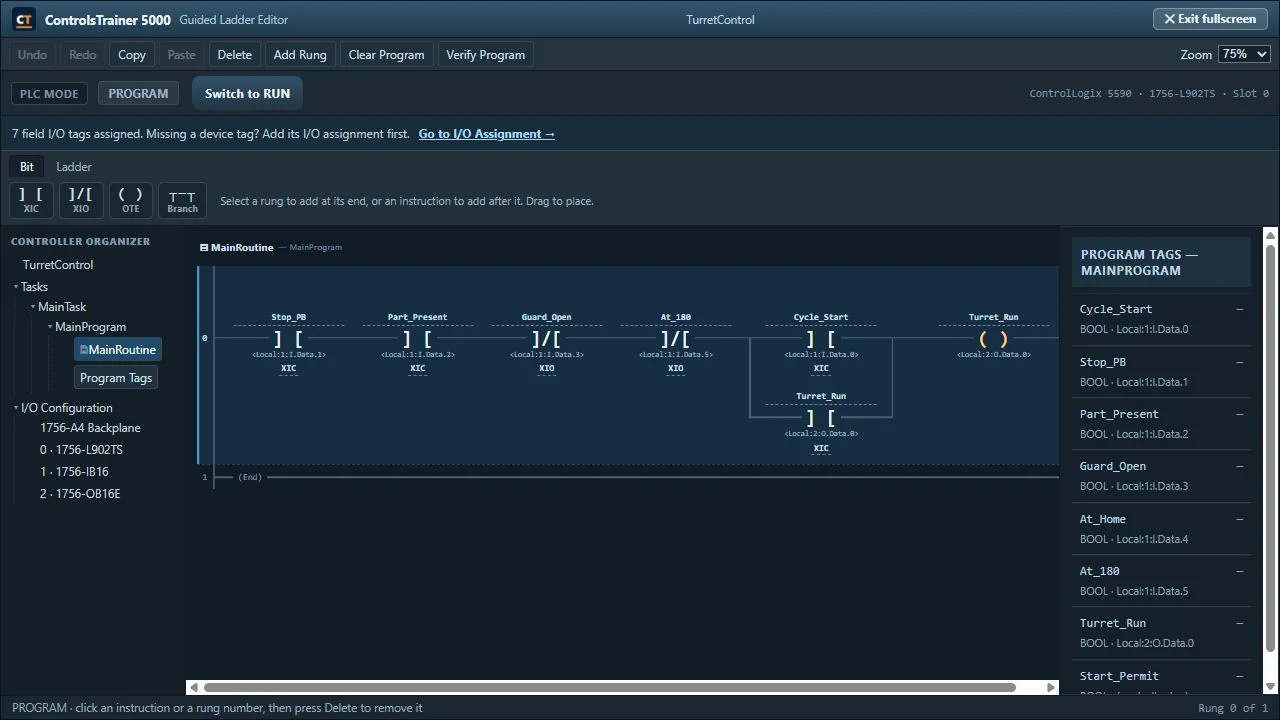
Task: Switch to the Ladder instruction tab
Action: point(74,167)
